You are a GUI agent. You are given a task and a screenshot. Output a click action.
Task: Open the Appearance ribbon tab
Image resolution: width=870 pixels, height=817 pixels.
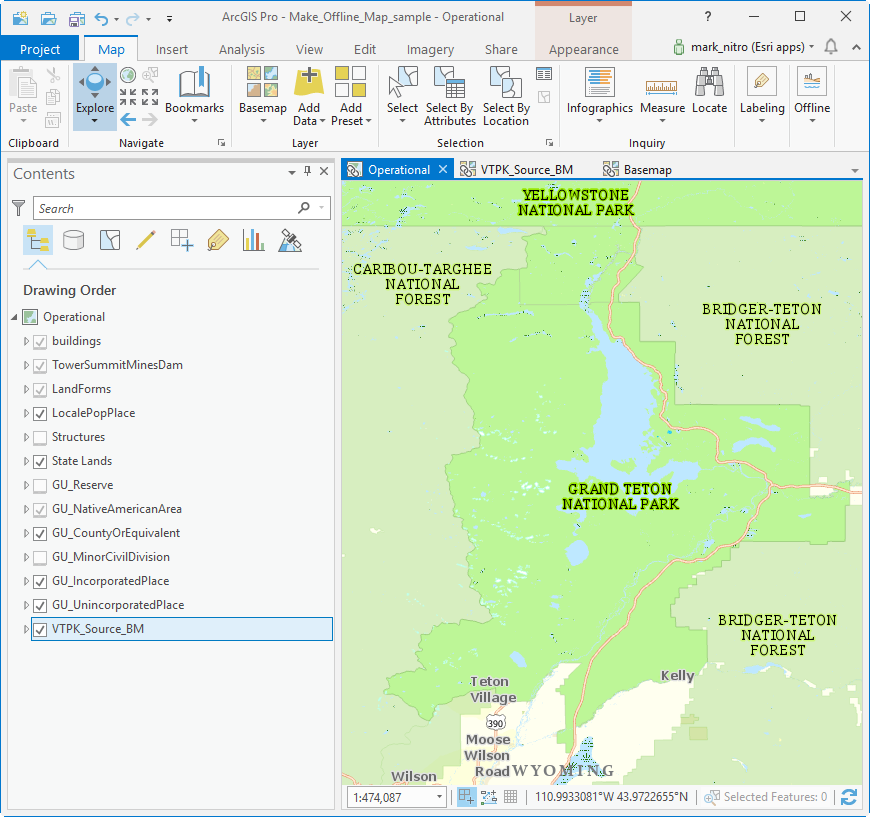[583, 49]
